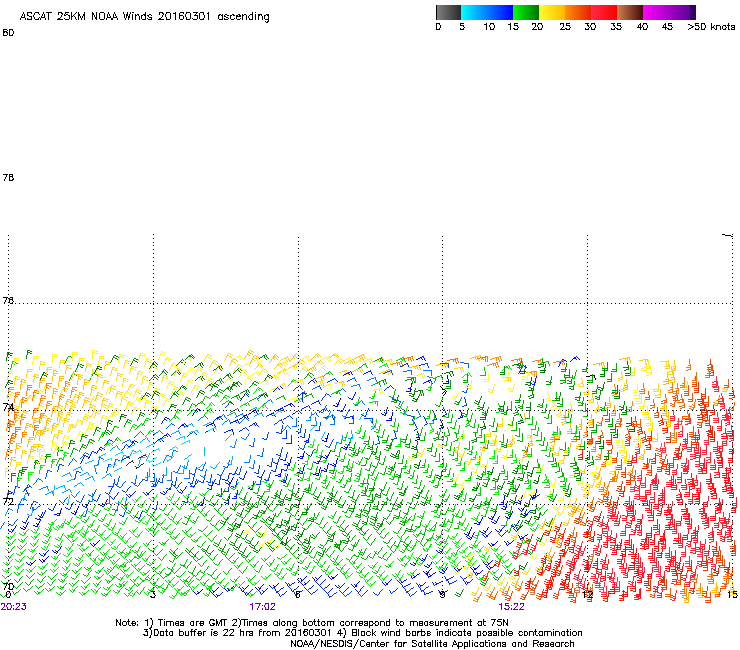Click the '35' label under the color legend

click(616, 27)
